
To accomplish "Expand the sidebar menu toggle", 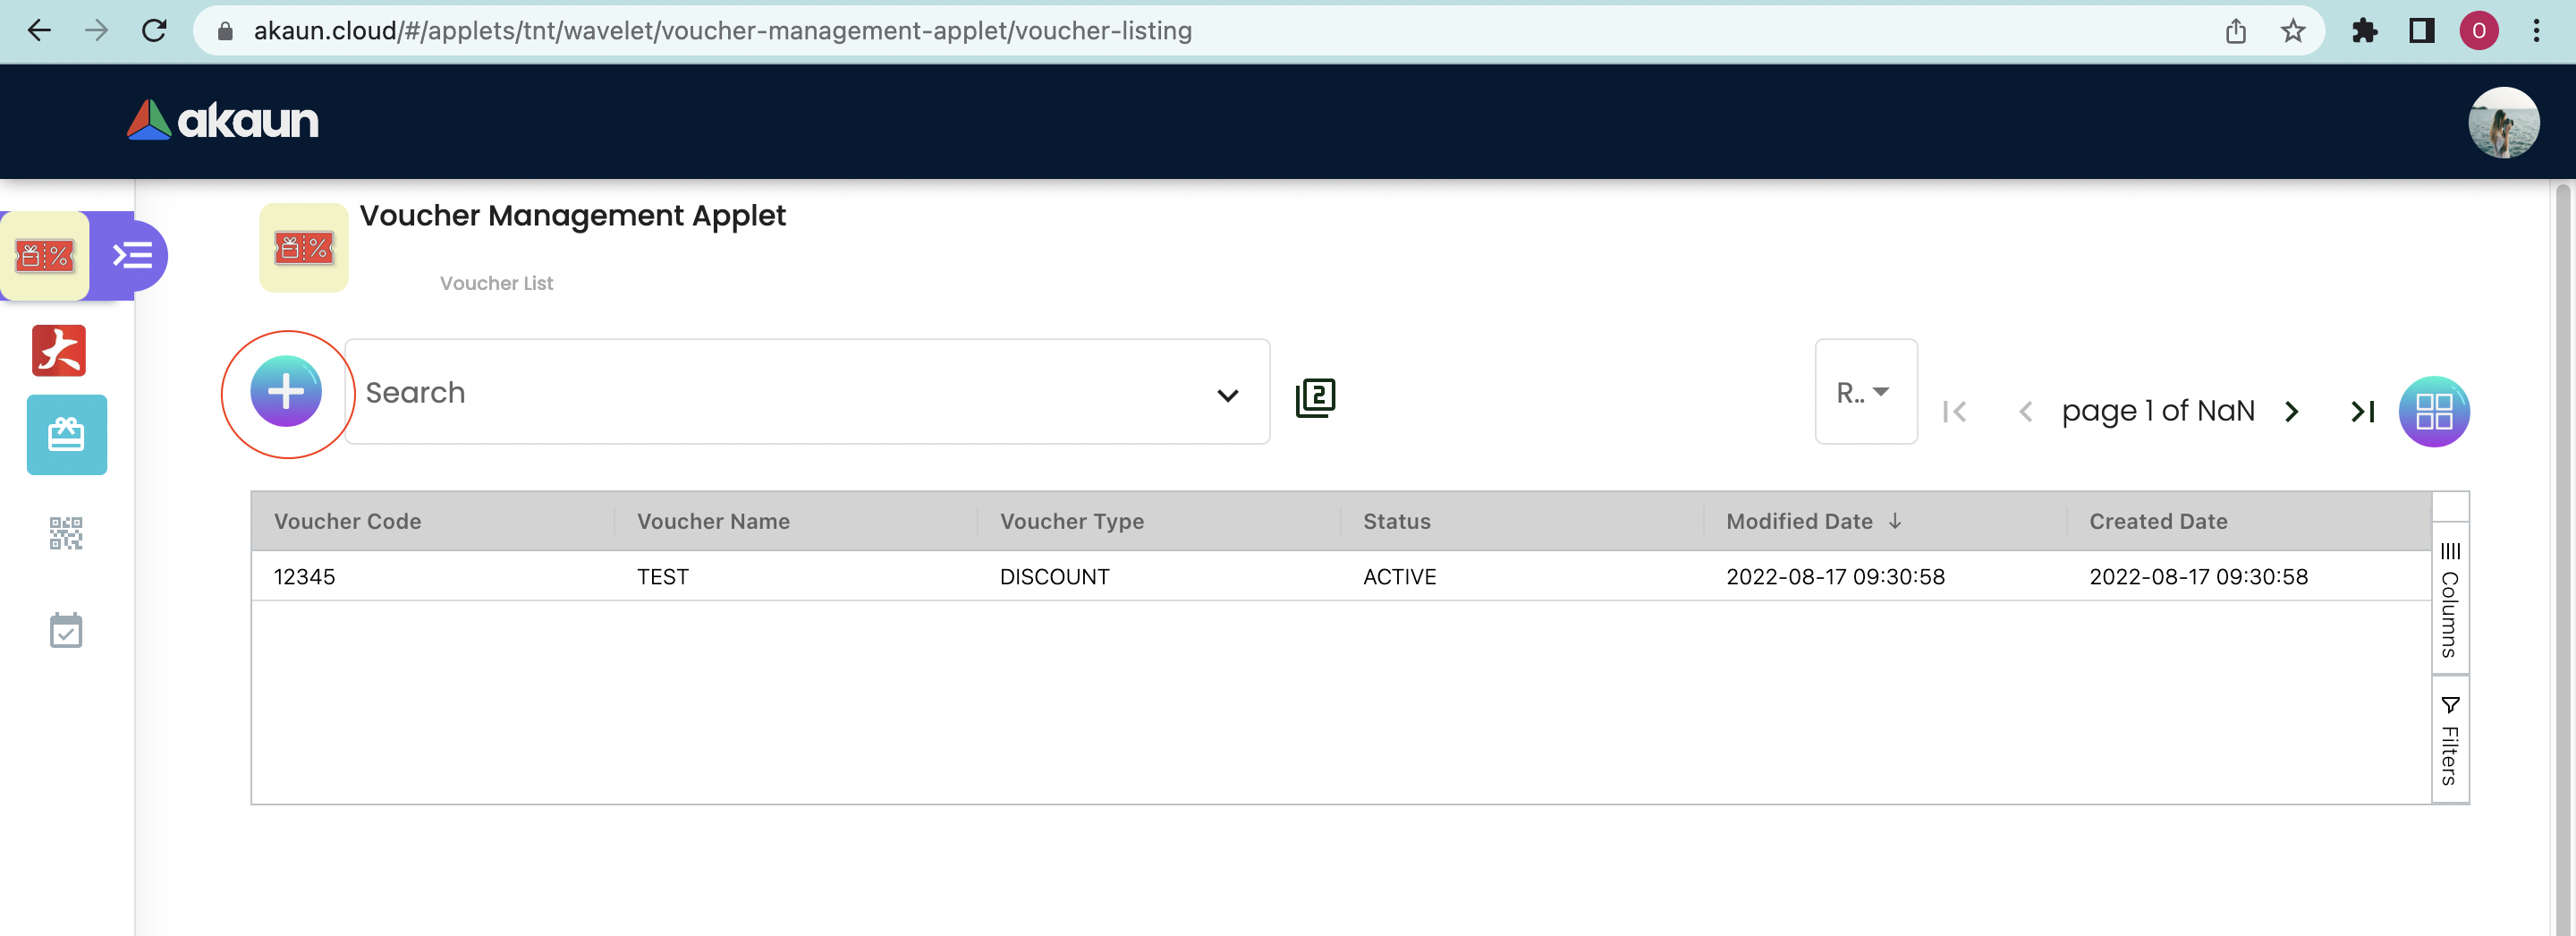I will pyautogui.click(x=132, y=255).
